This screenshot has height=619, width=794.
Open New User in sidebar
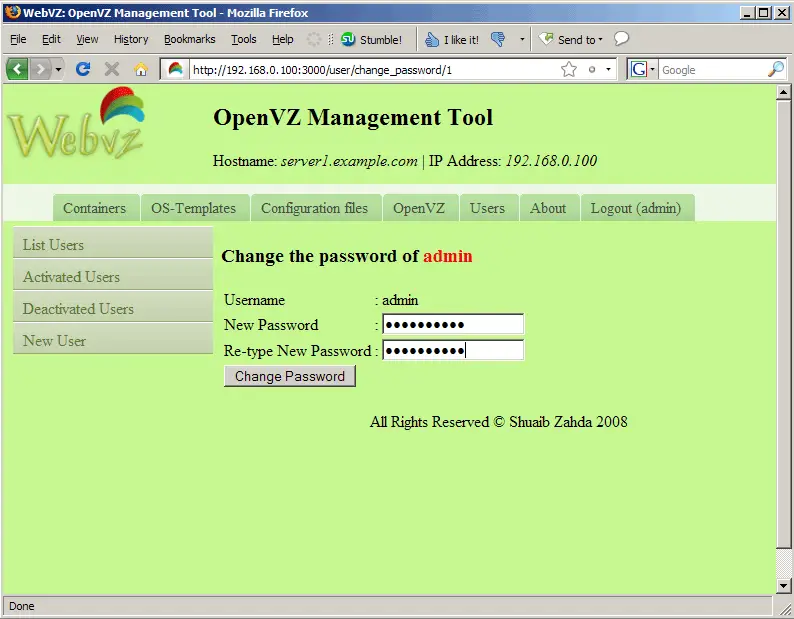point(113,340)
